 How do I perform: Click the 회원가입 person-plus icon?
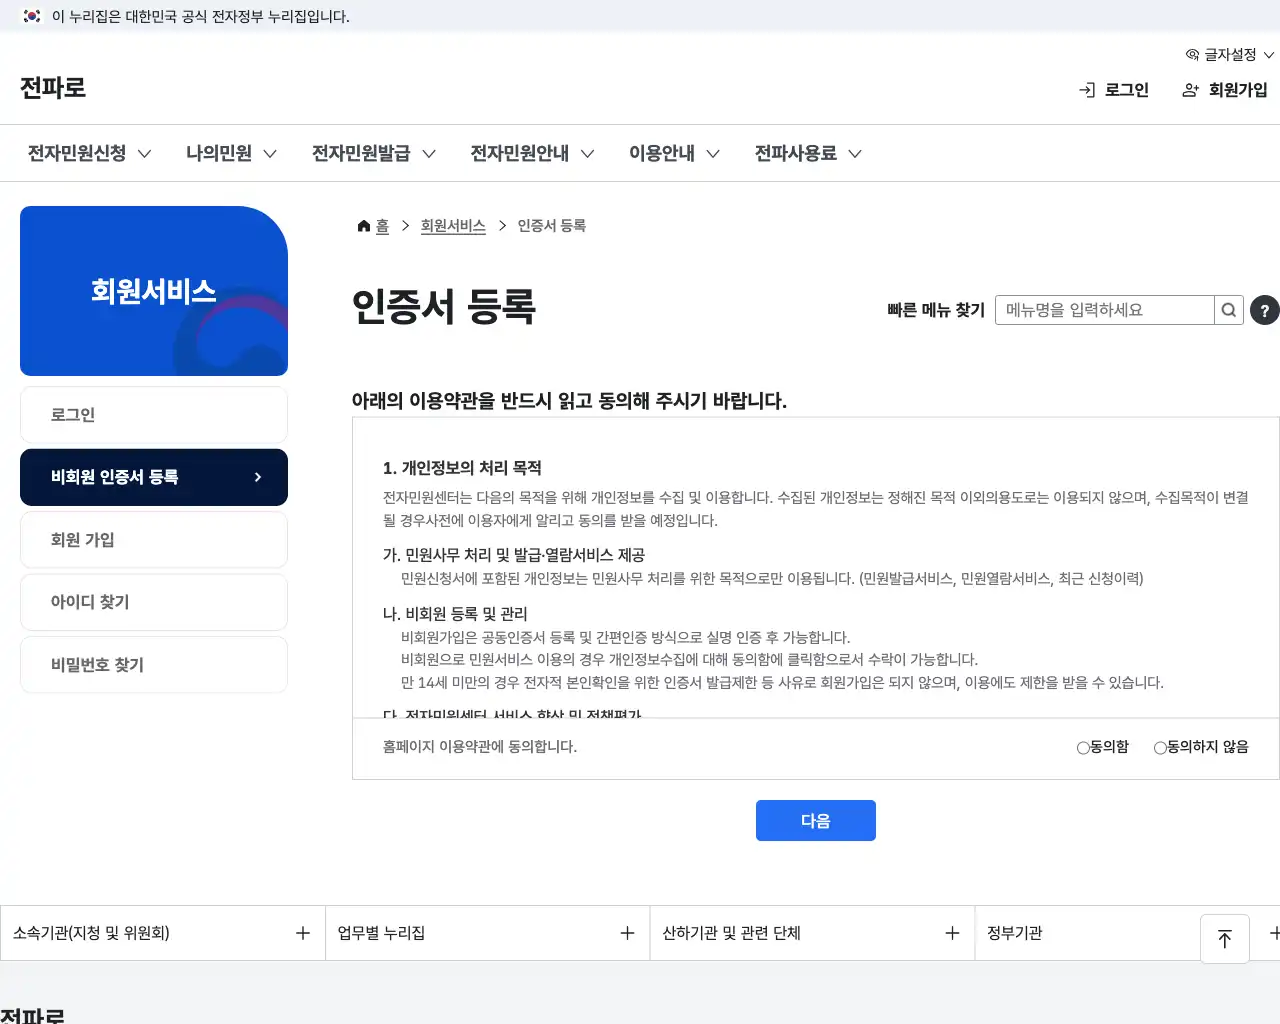point(1190,90)
